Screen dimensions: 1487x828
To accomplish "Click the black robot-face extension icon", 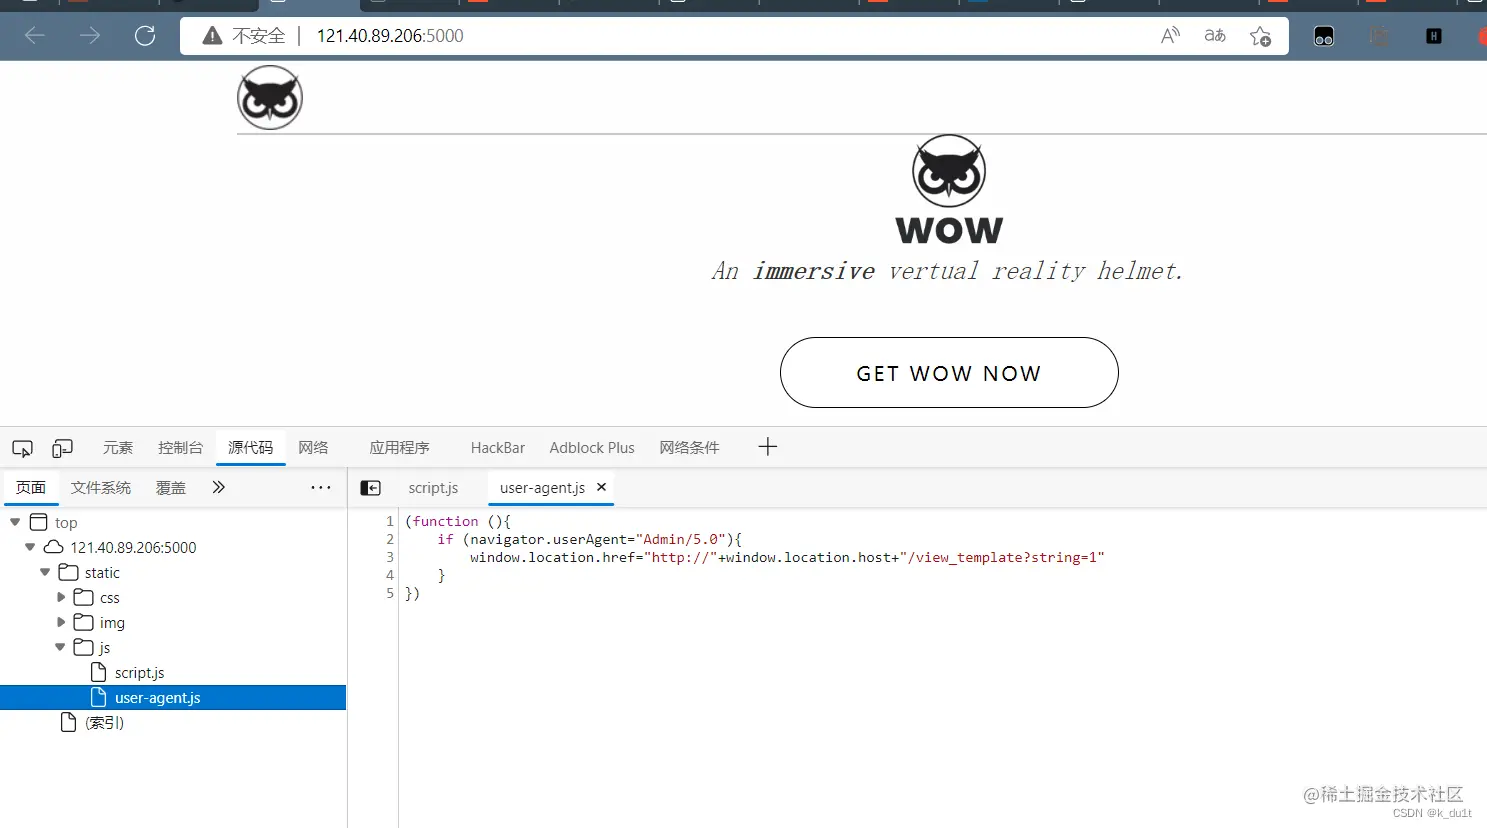I will click(1324, 37).
